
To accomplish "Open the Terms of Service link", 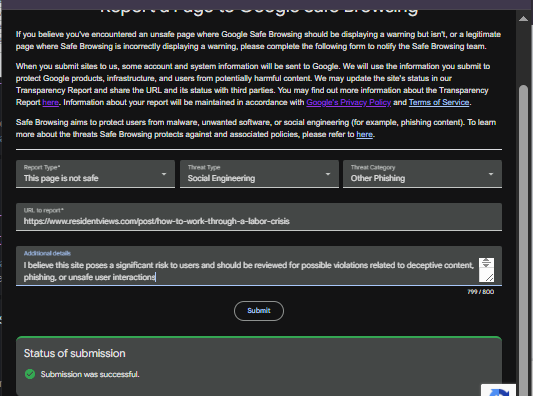I will pyautogui.click(x=439, y=102).
